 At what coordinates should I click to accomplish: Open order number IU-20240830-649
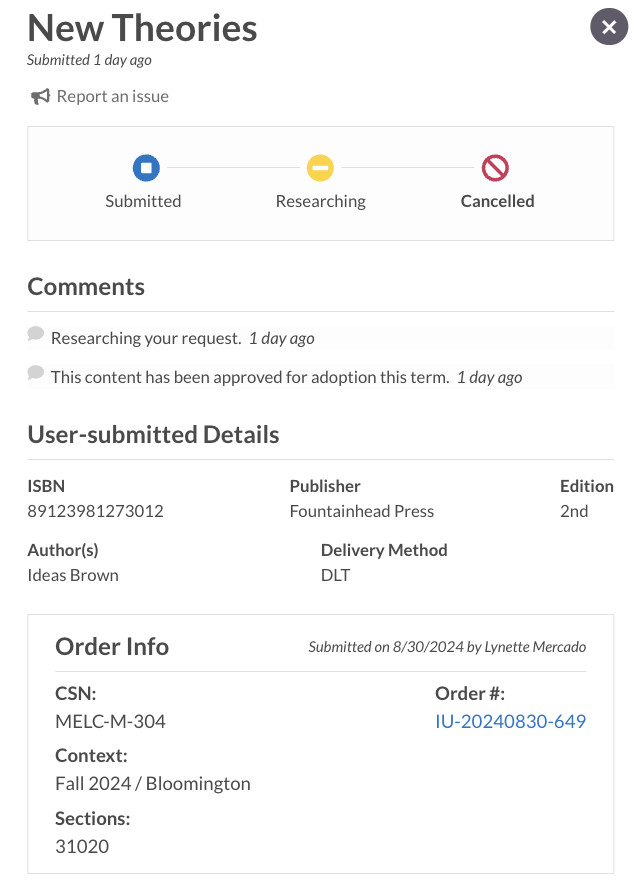(x=510, y=721)
